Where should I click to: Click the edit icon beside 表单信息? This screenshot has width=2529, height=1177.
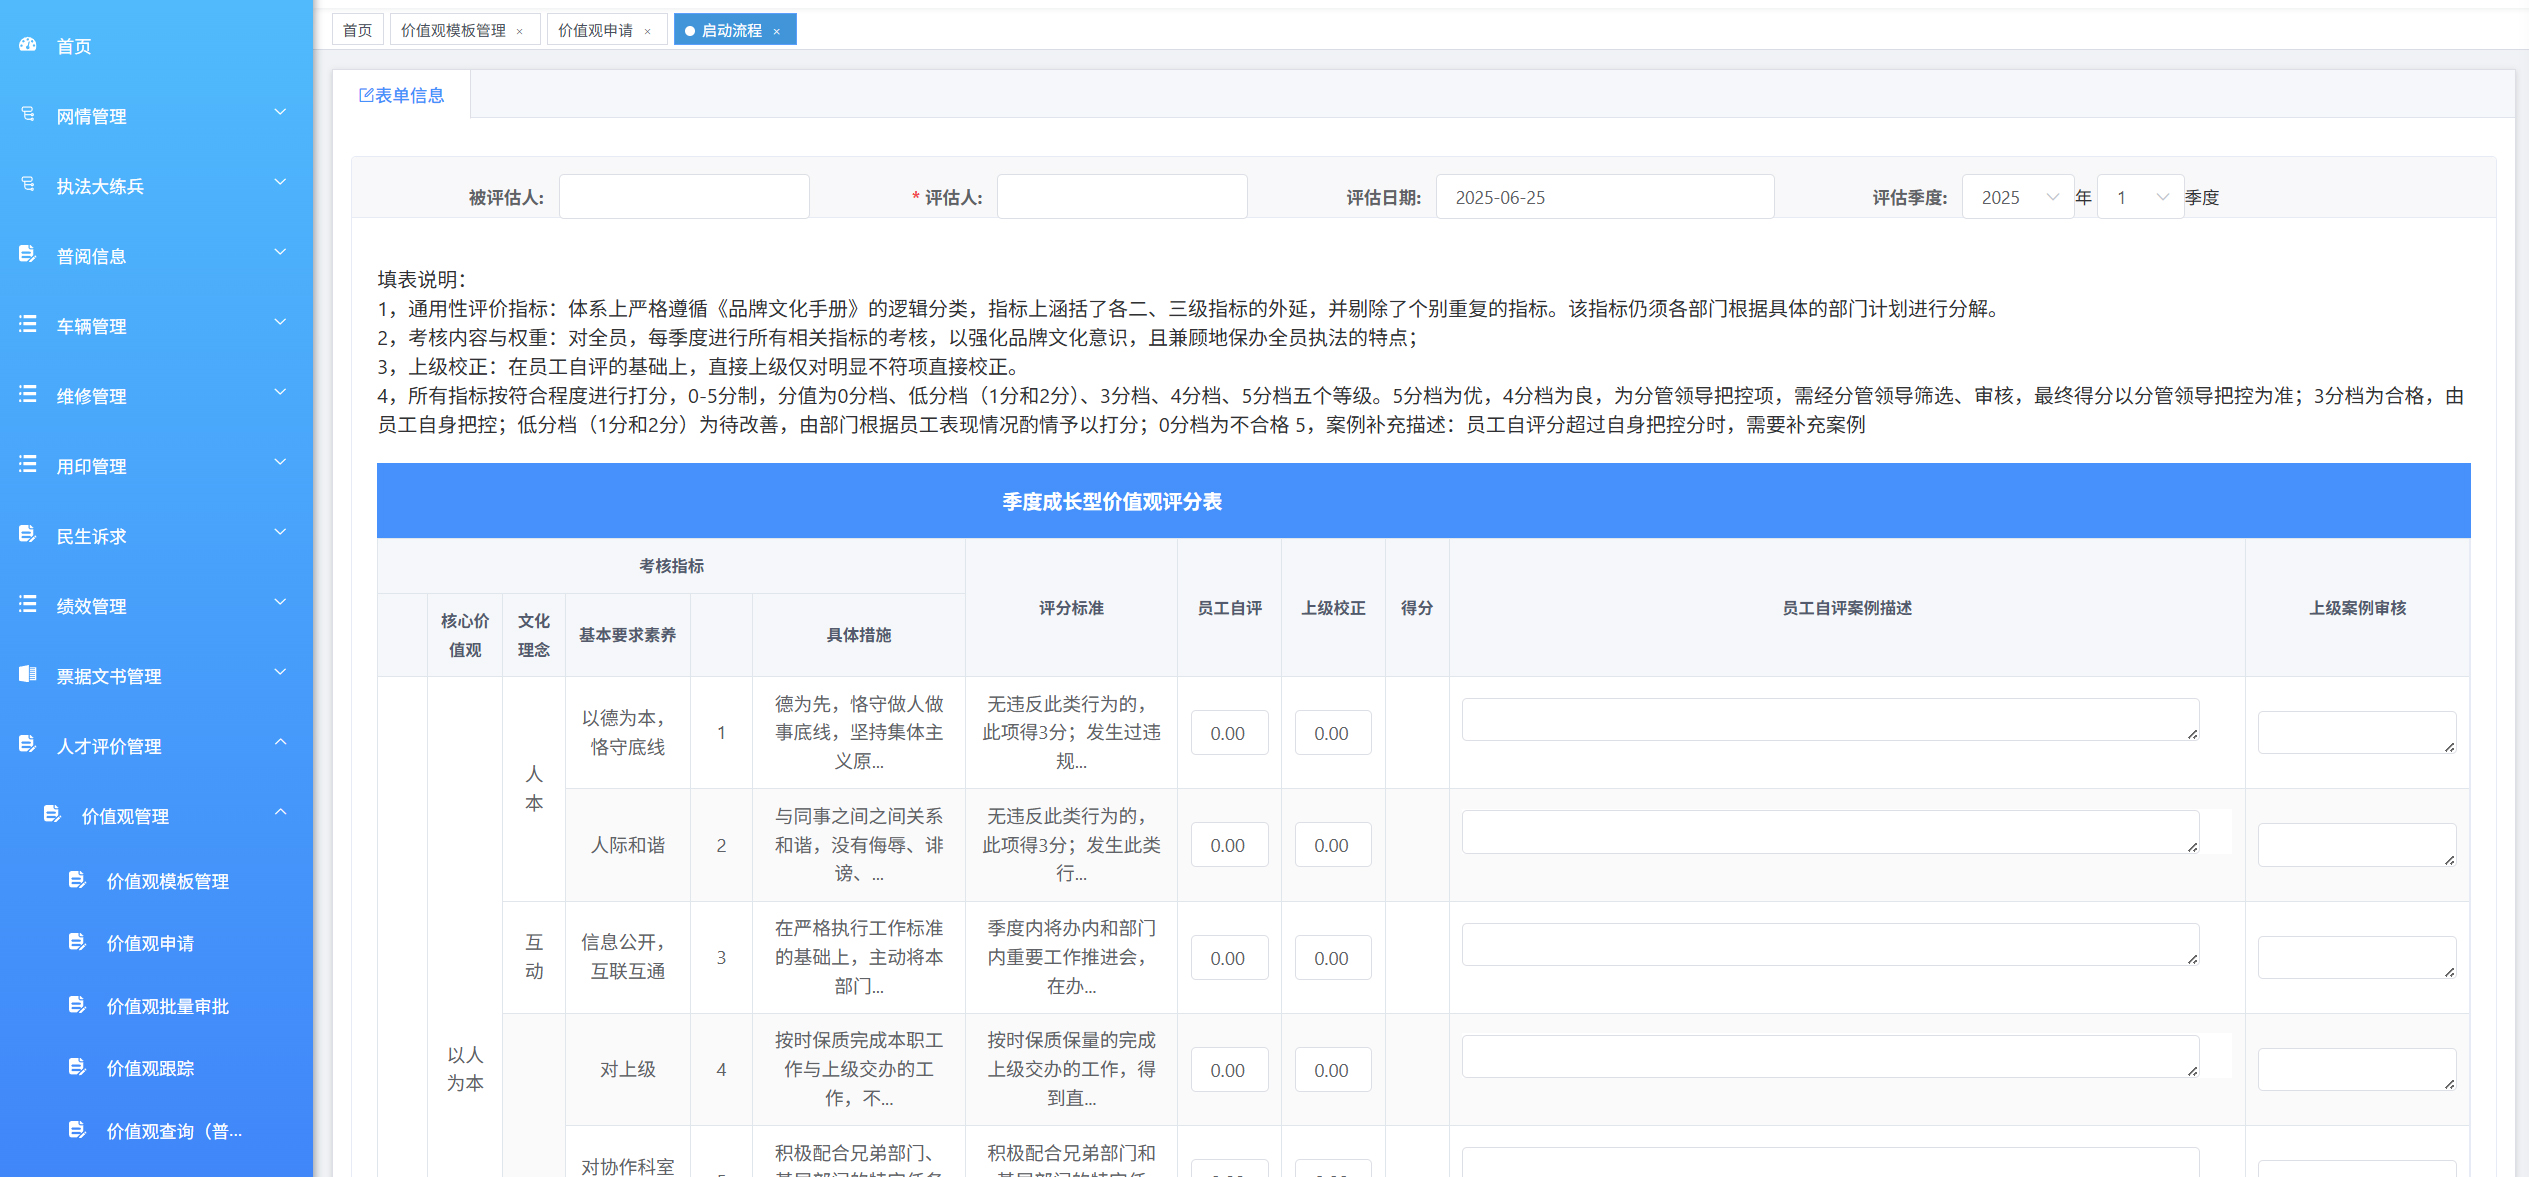coord(366,95)
